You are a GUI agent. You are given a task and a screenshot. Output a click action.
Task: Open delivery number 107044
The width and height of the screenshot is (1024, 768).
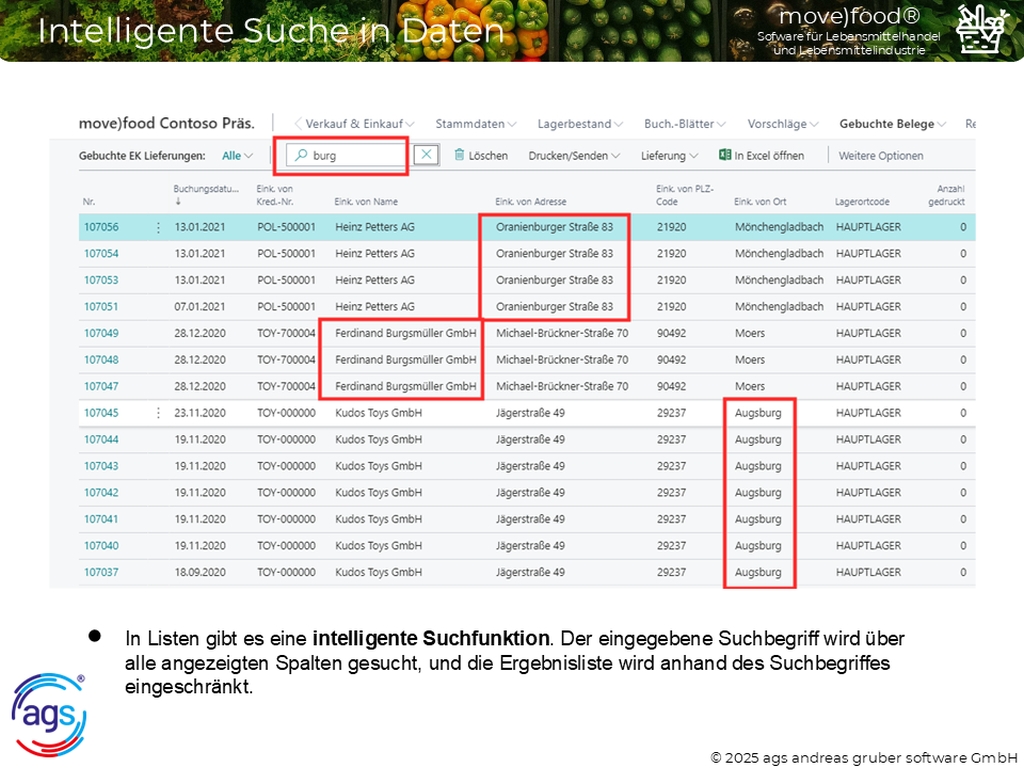101,440
